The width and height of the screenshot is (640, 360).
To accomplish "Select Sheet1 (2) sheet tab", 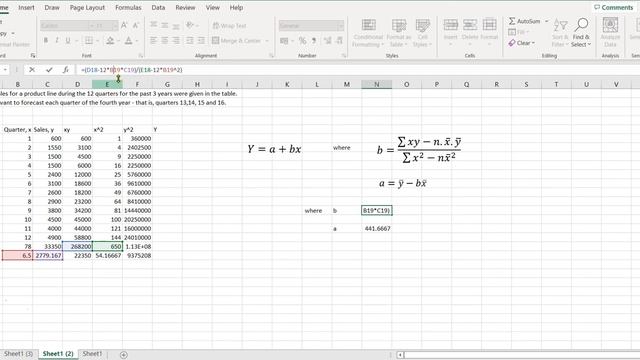I will click(58, 354).
